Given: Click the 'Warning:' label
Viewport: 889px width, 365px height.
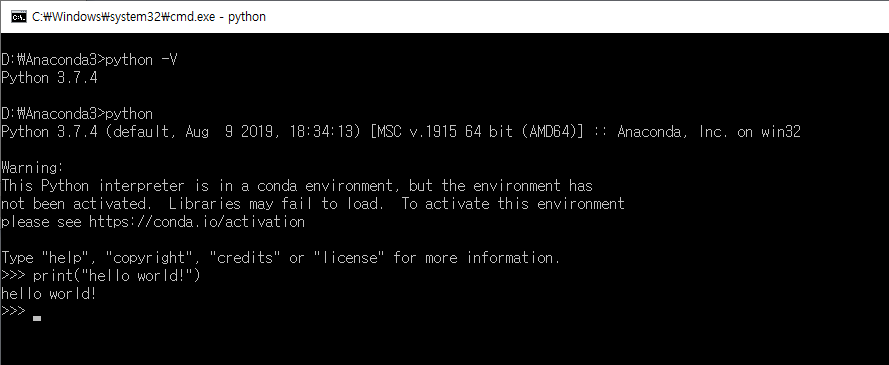Looking at the screenshot, I should 32,168.
